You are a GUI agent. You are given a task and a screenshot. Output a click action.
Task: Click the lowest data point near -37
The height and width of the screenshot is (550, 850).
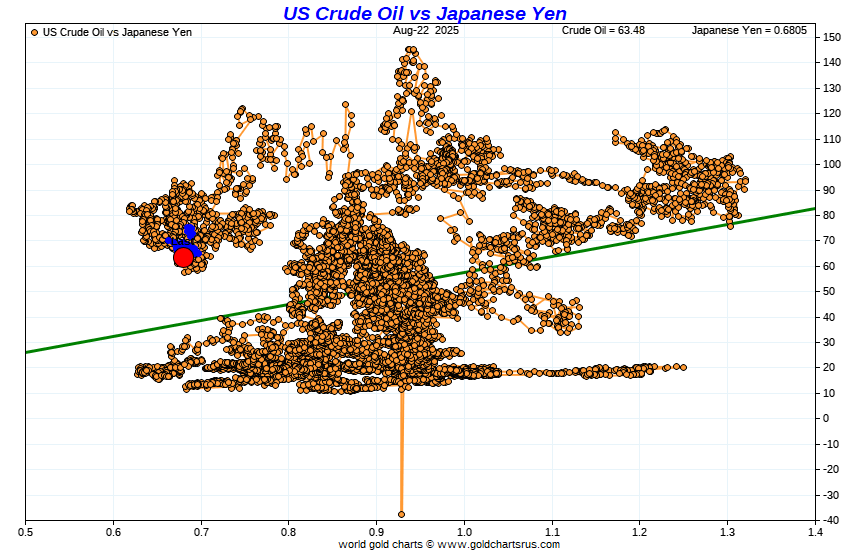pos(402,514)
